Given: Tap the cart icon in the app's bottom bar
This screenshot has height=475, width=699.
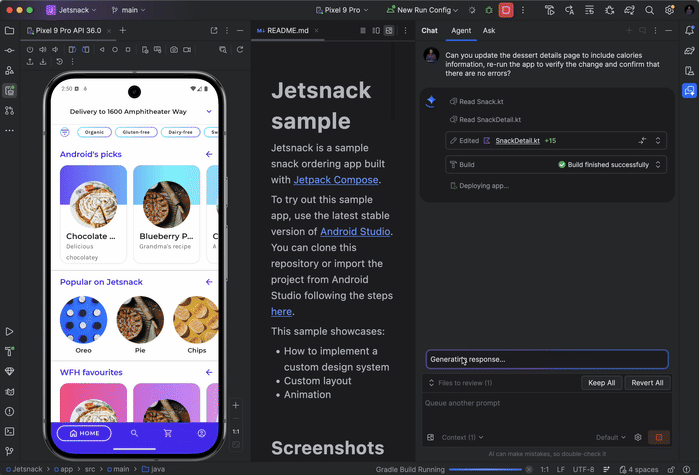Looking at the screenshot, I should [x=168, y=433].
